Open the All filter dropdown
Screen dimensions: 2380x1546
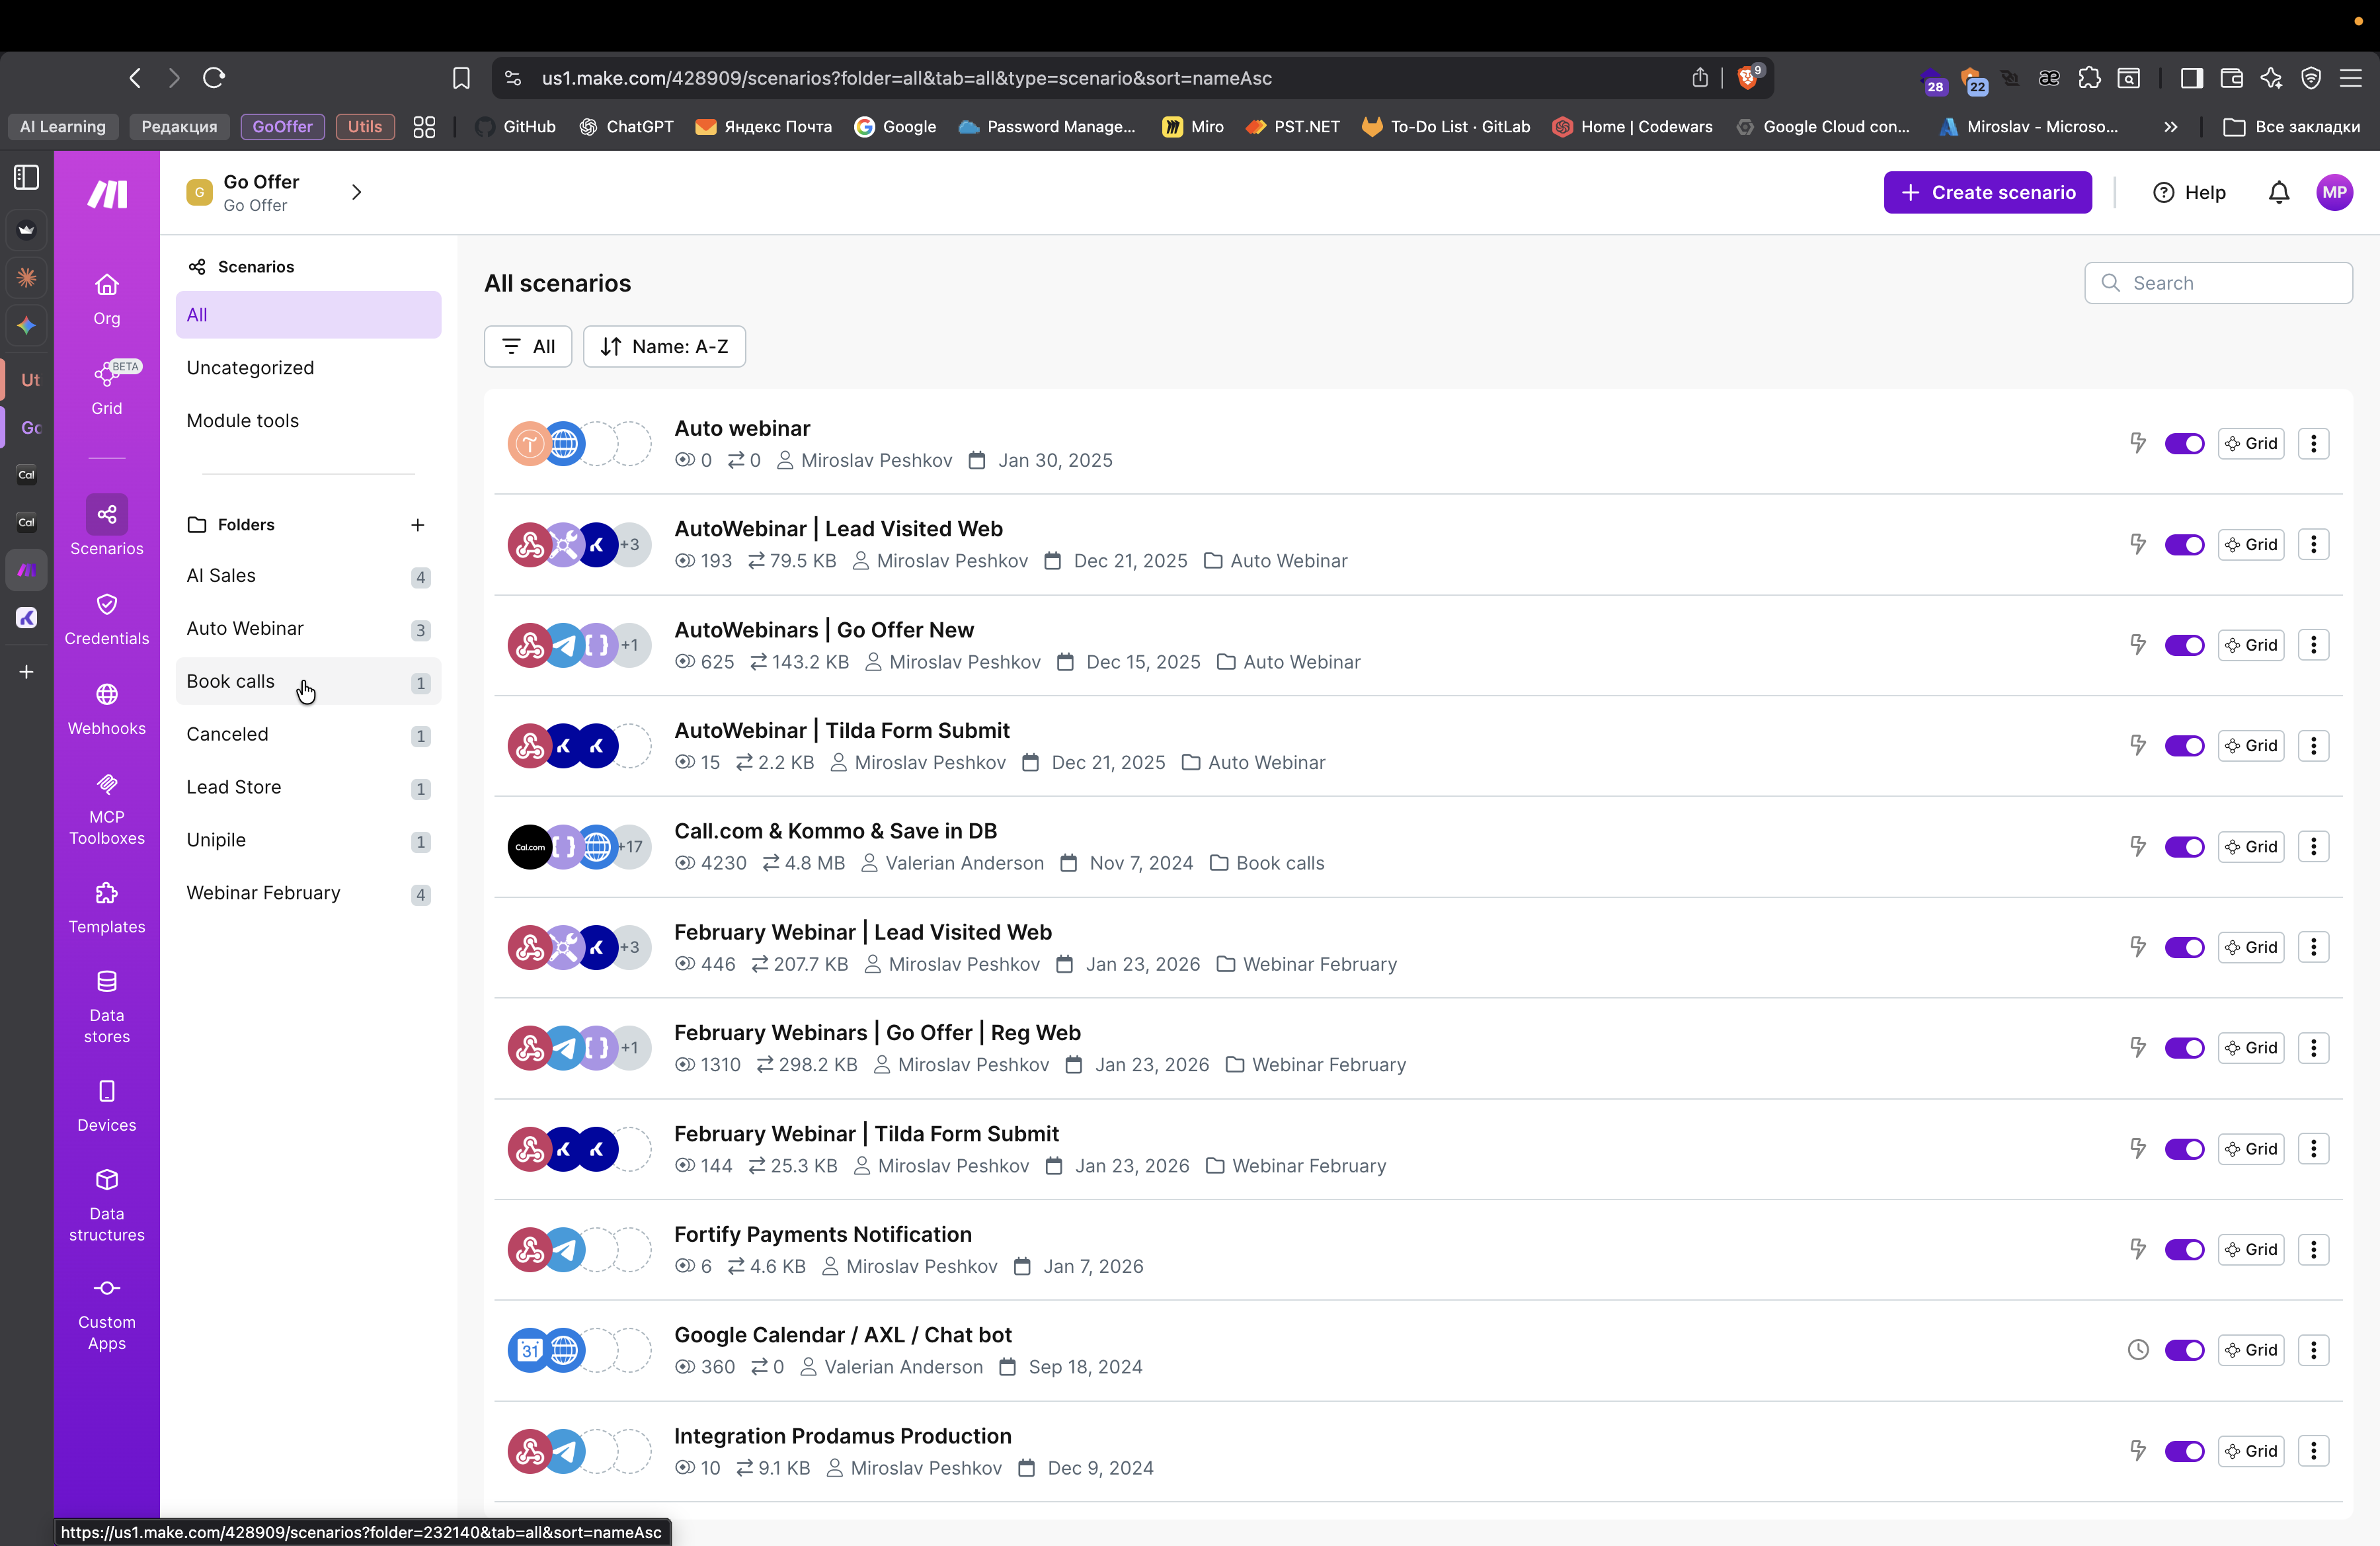point(528,347)
